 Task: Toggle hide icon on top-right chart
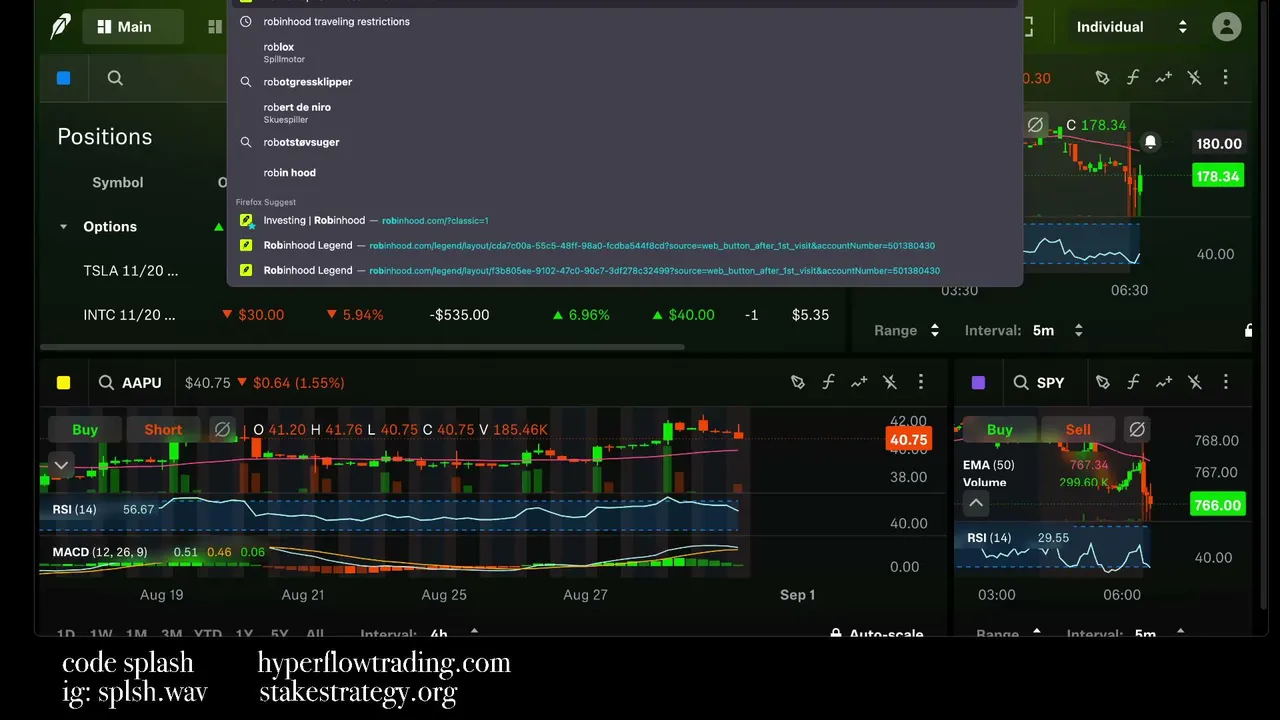pos(1035,125)
